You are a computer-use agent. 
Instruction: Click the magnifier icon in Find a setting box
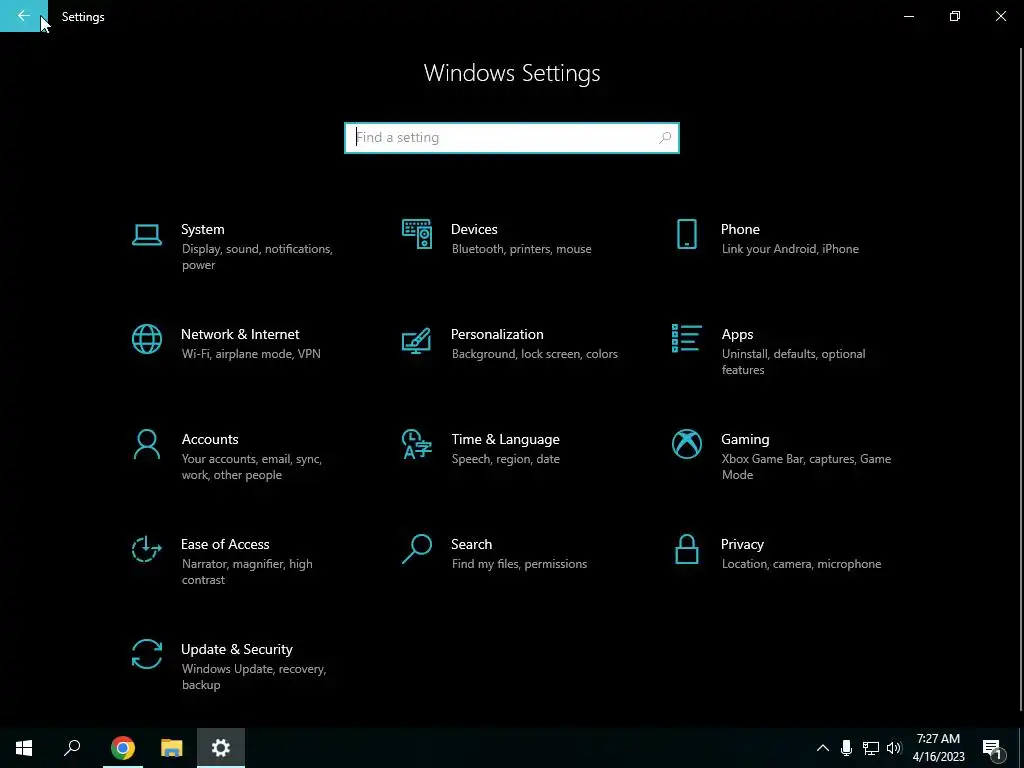click(665, 138)
